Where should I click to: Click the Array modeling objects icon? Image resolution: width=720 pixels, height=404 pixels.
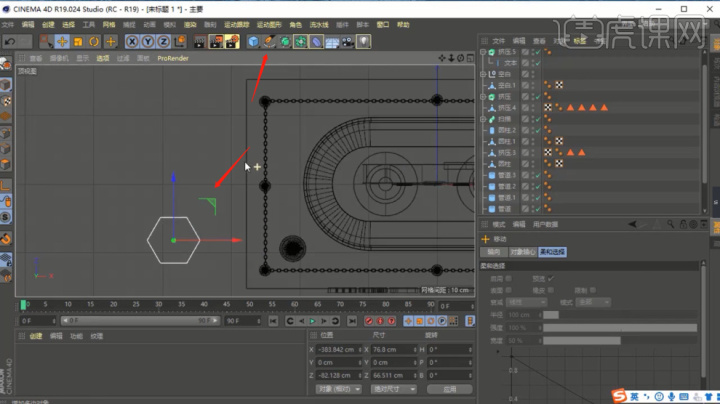click(x=300, y=42)
